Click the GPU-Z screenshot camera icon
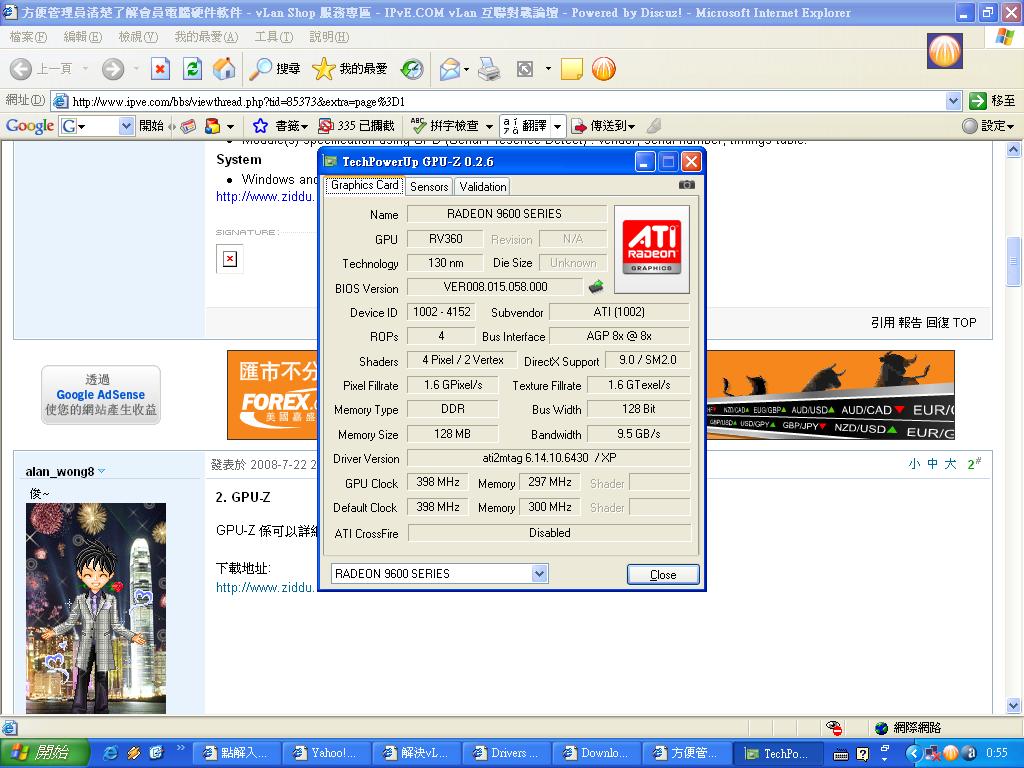Viewport: 1024px width, 768px height. tap(687, 185)
